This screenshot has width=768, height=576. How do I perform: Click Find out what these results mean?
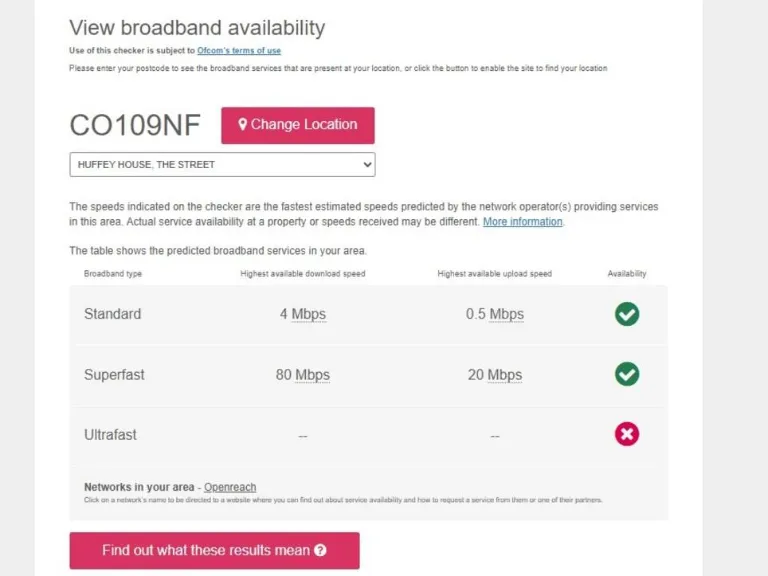coord(214,550)
